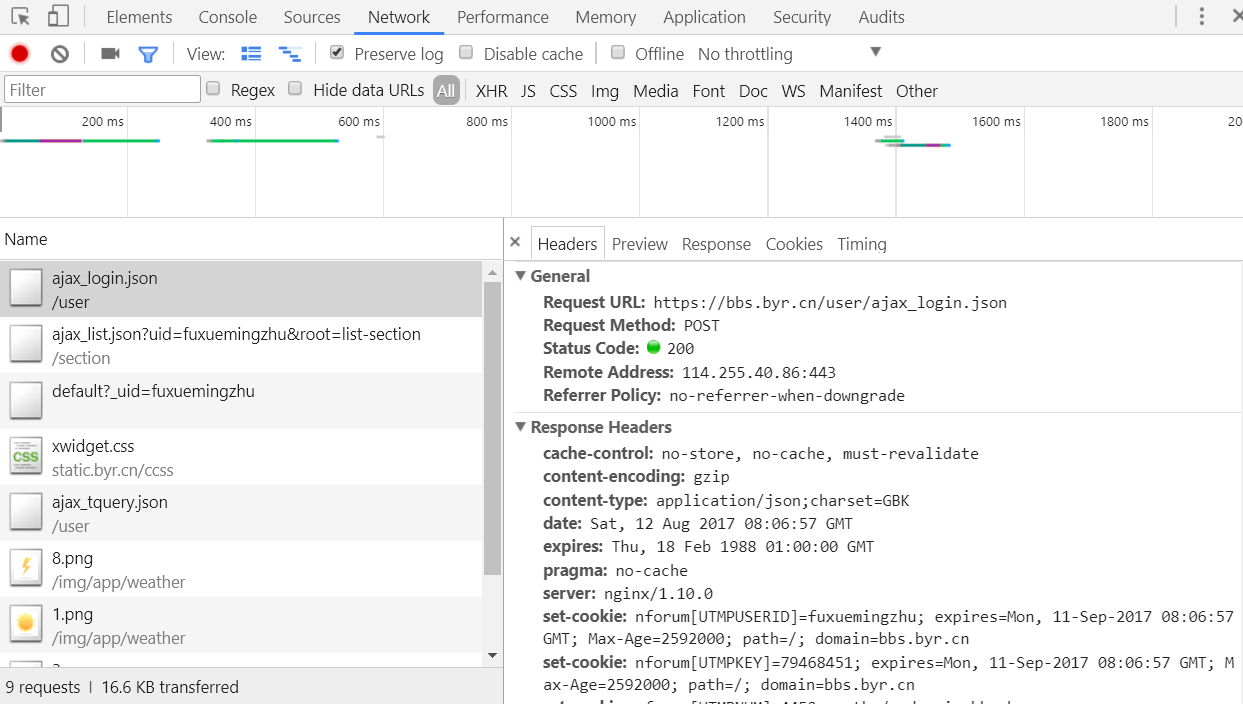The height and width of the screenshot is (704, 1243).
Task: Toggle the filter funnel icon
Action: 148,54
